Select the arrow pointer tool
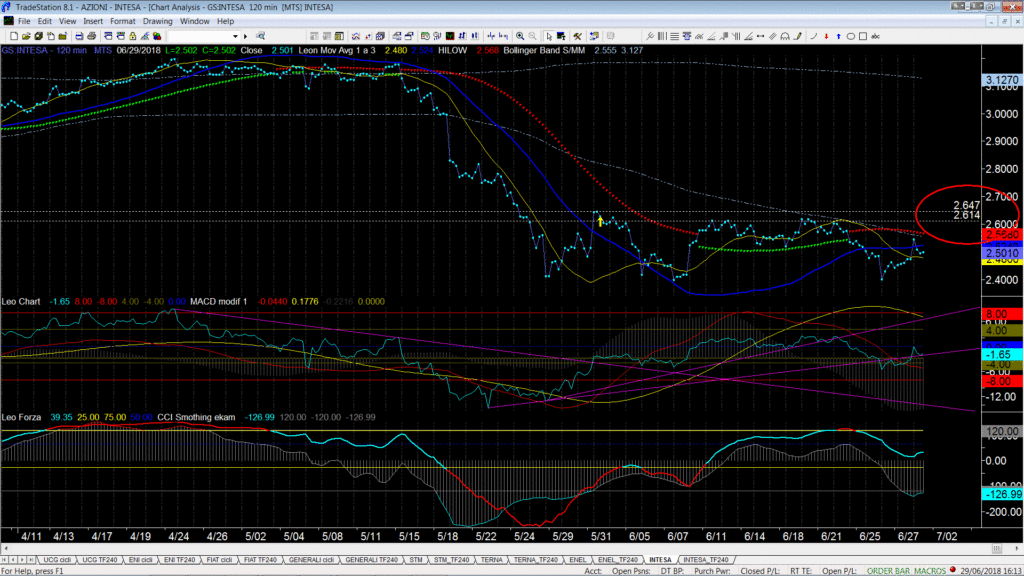 pos(549,36)
